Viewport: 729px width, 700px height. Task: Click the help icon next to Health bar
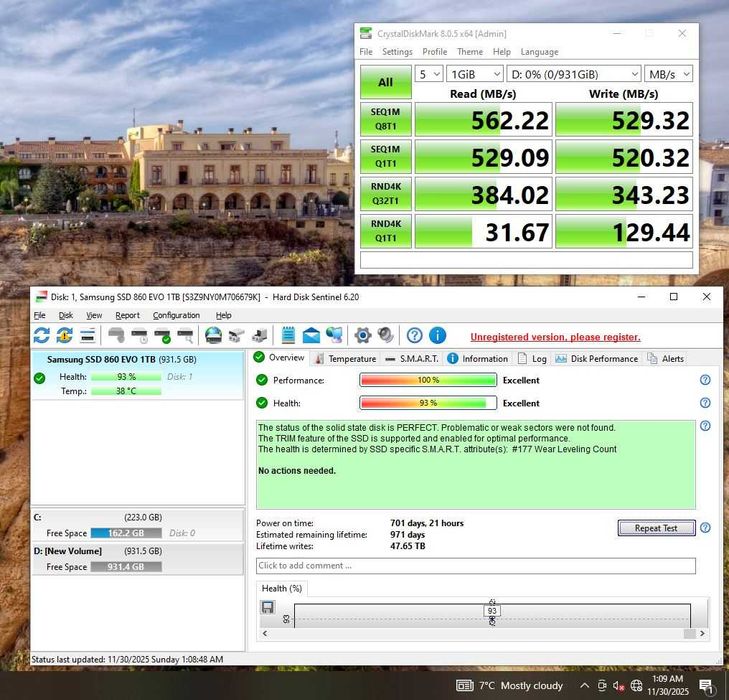pyautogui.click(x=705, y=403)
